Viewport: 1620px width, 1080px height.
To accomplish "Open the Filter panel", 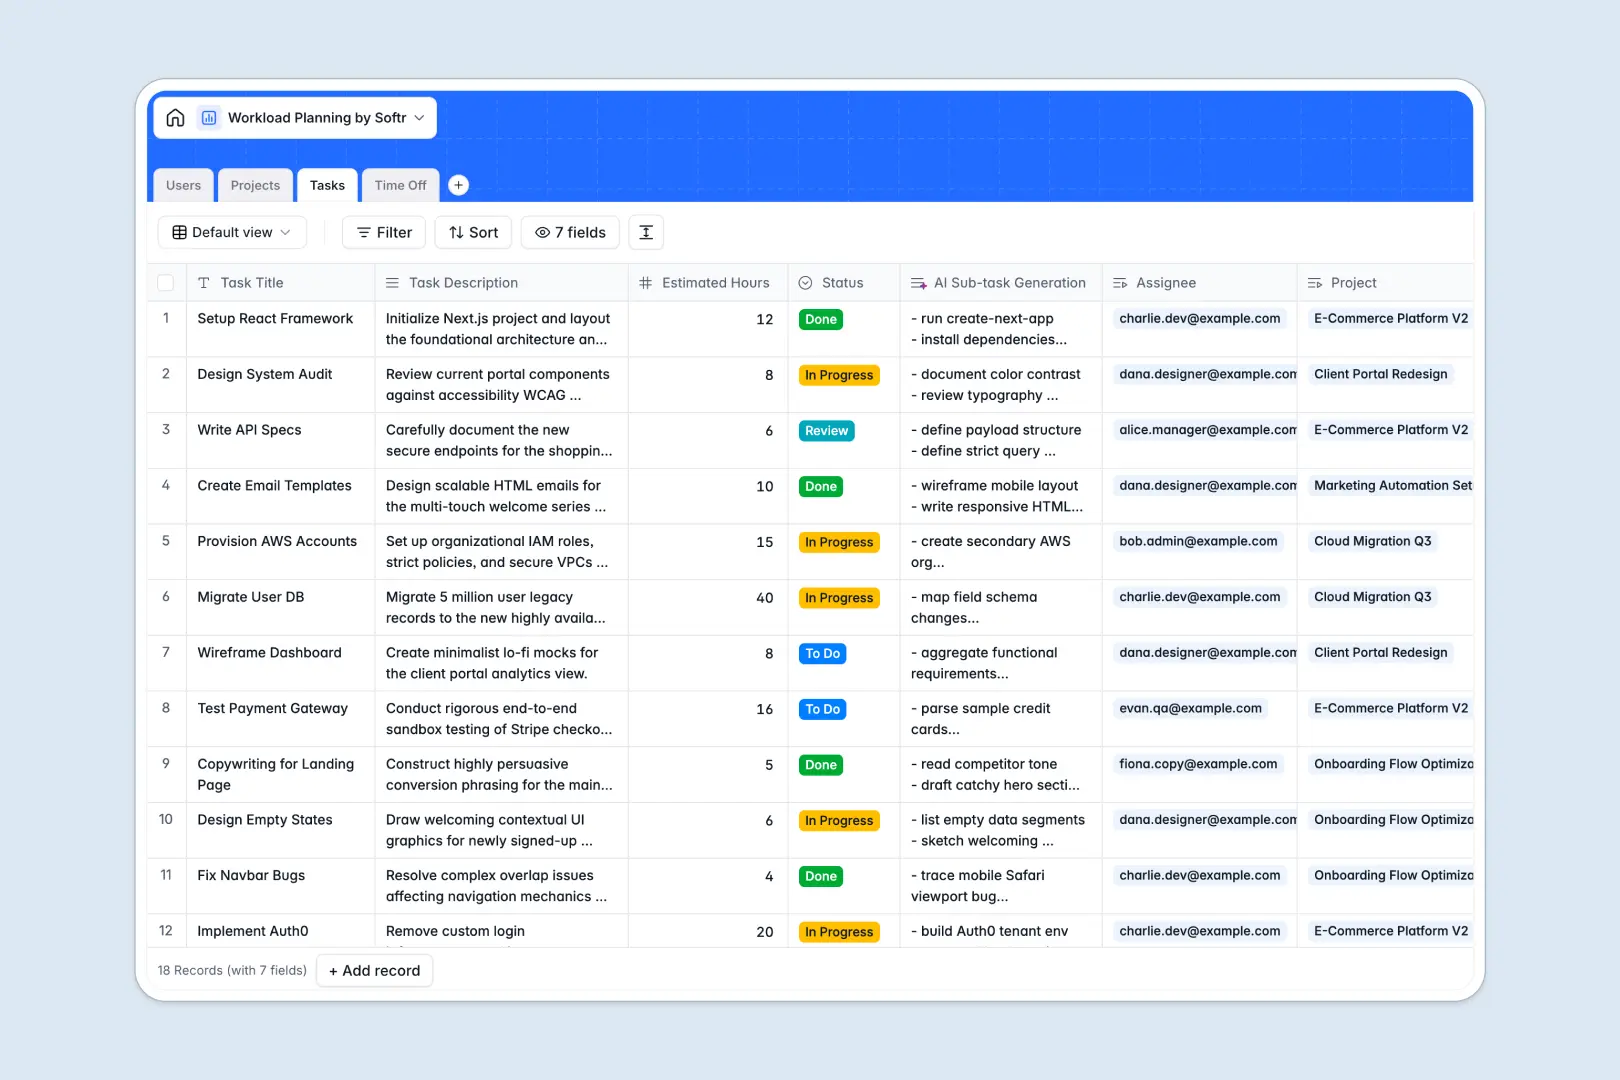I will (x=383, y=232).
